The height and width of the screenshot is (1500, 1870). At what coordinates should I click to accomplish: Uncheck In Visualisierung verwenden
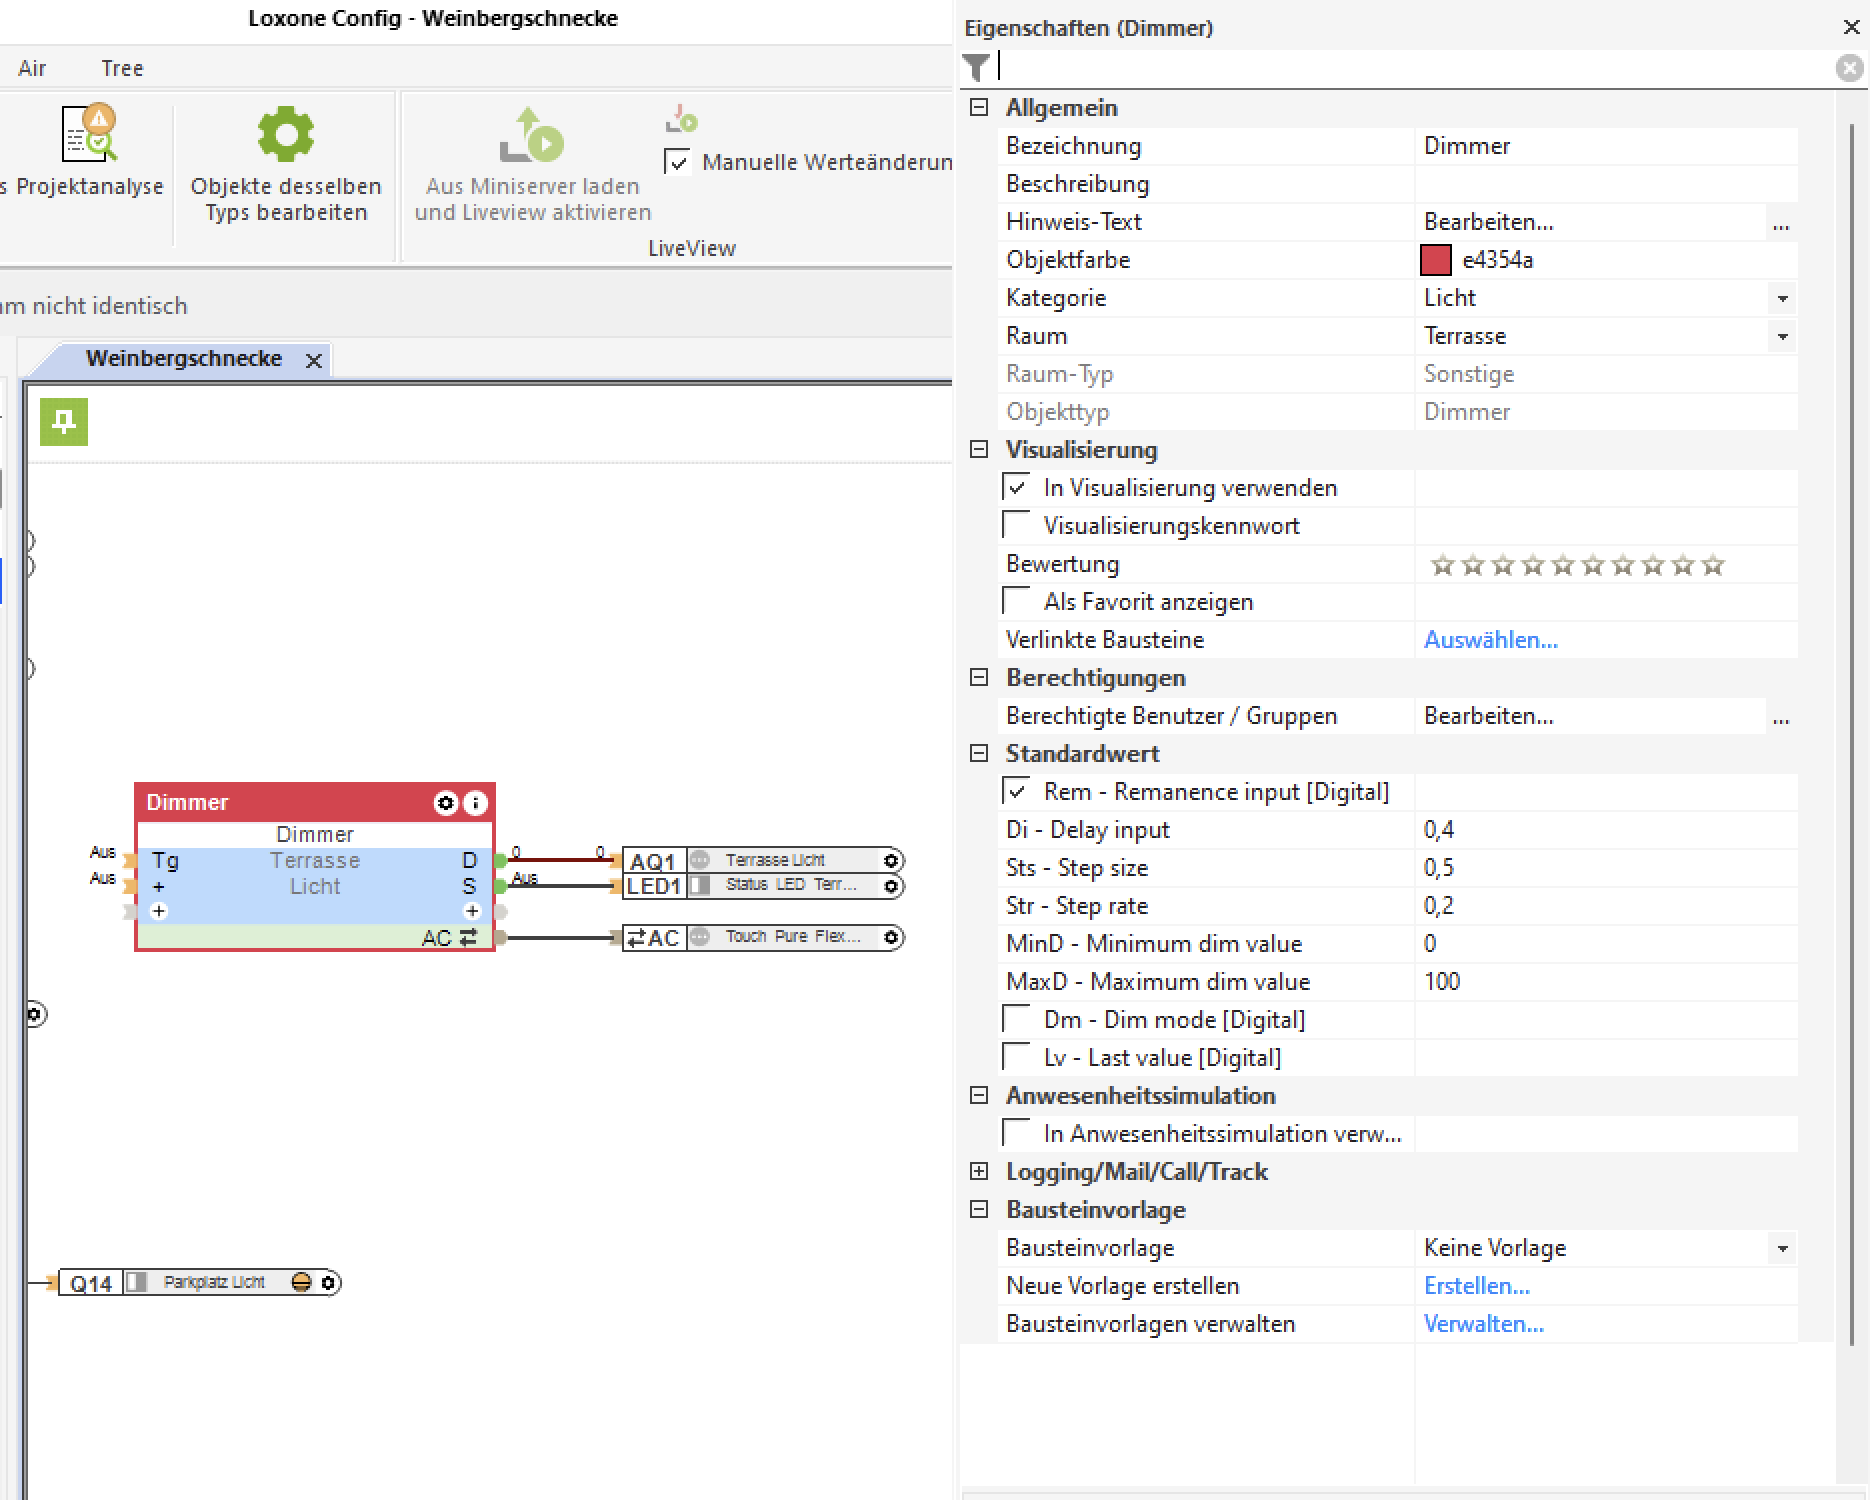pyautogui.click(x=1016, y=487)
